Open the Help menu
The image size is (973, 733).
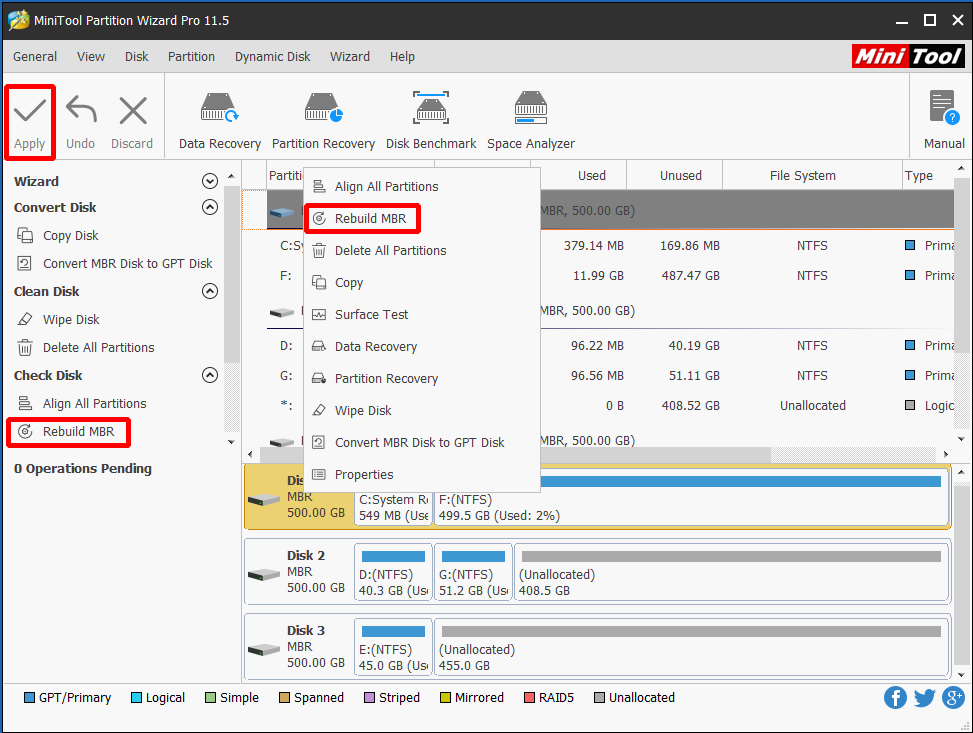(x=402, y=56)
